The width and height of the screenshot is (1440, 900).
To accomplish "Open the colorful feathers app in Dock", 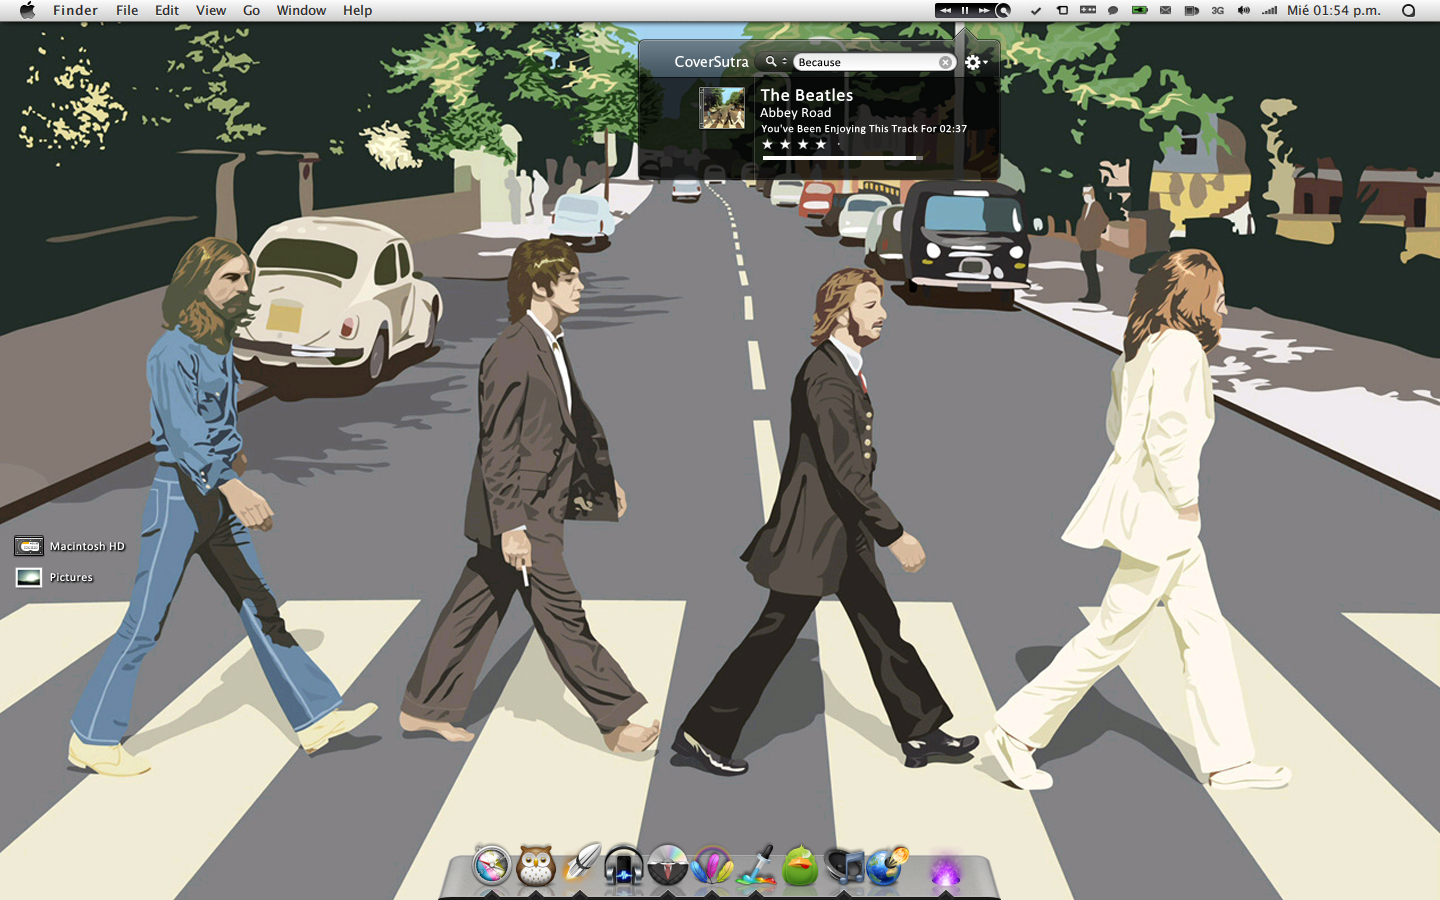I will [712, 865].
